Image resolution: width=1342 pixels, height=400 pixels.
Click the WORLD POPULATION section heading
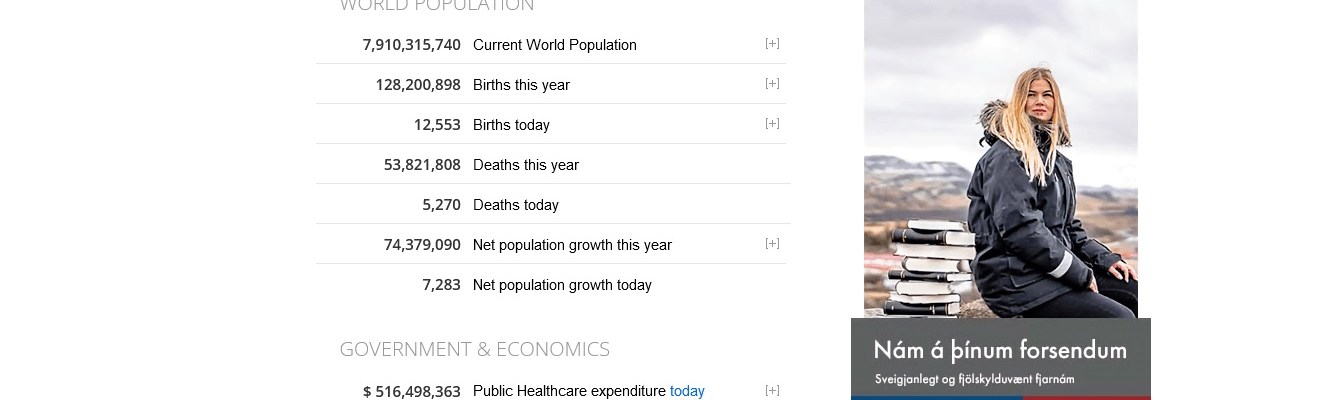tap(436, 5)
